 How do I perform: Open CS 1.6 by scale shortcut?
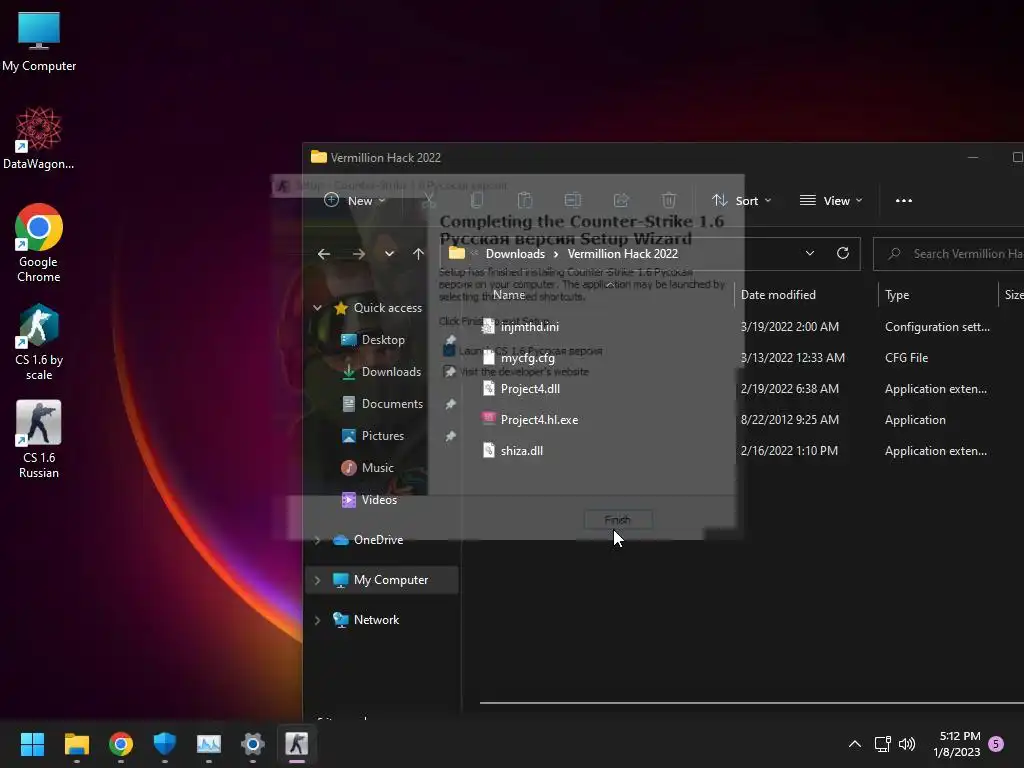39,342
